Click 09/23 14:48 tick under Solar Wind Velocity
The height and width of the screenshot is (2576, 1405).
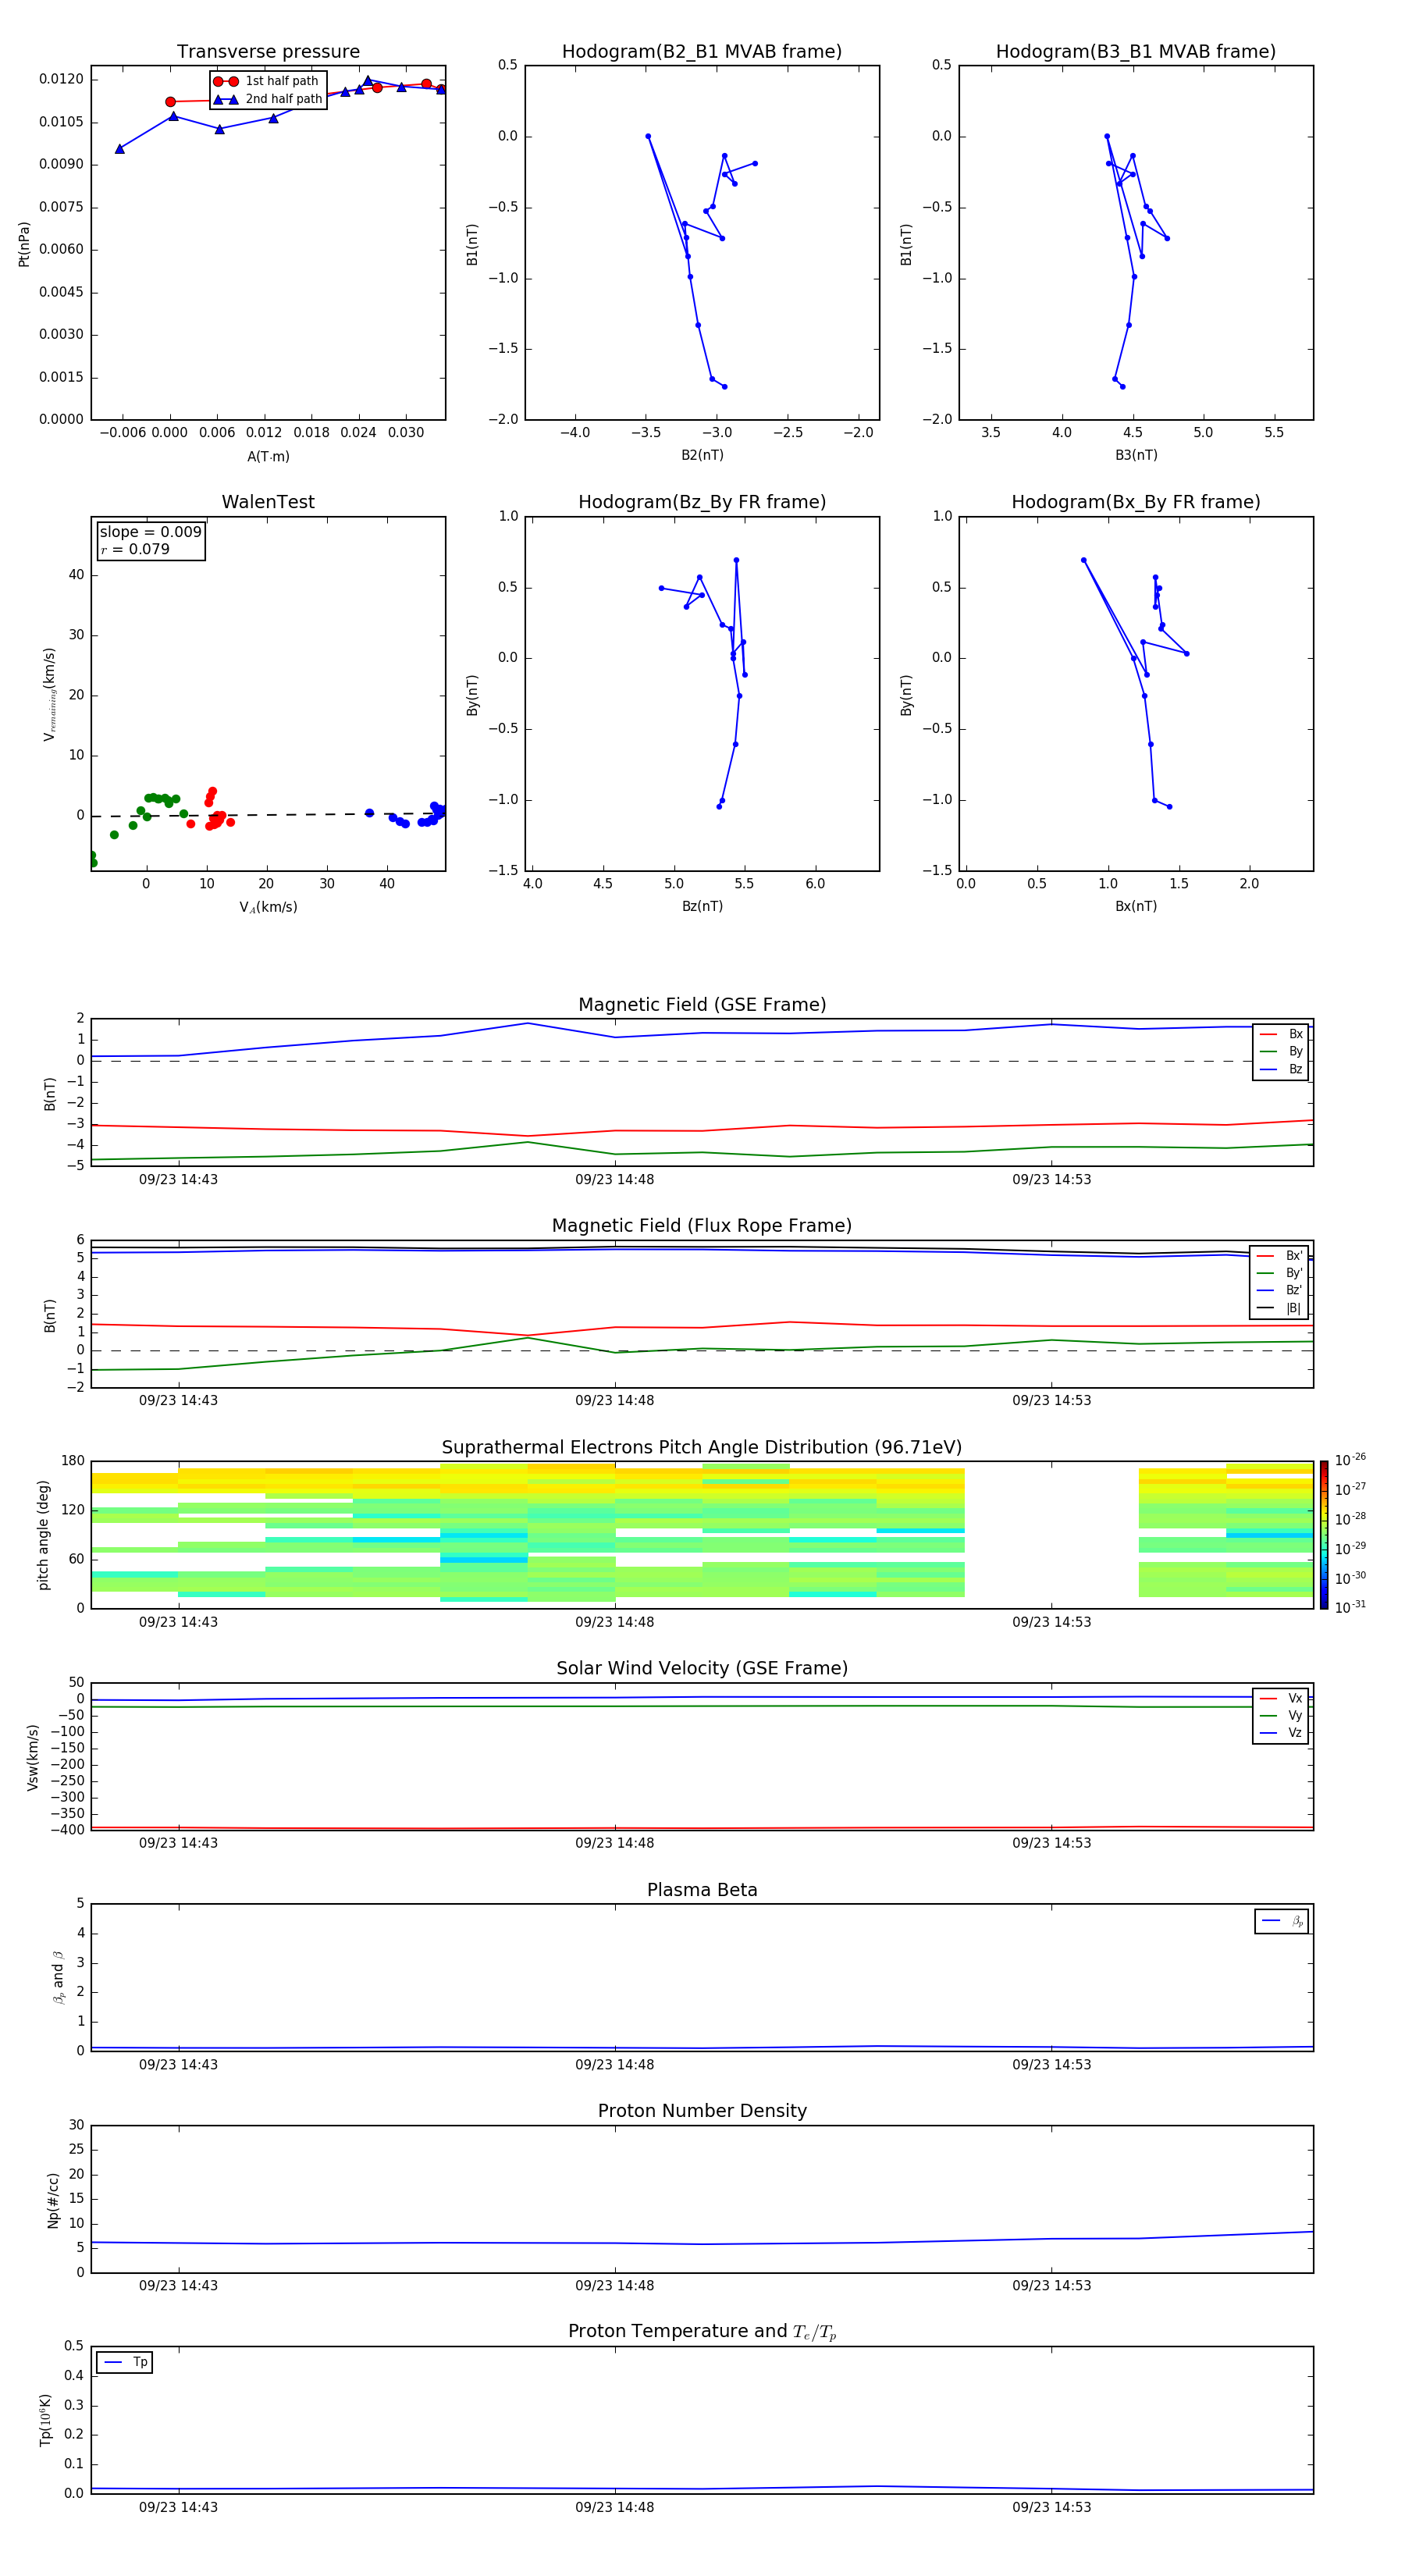[614, 1843]
